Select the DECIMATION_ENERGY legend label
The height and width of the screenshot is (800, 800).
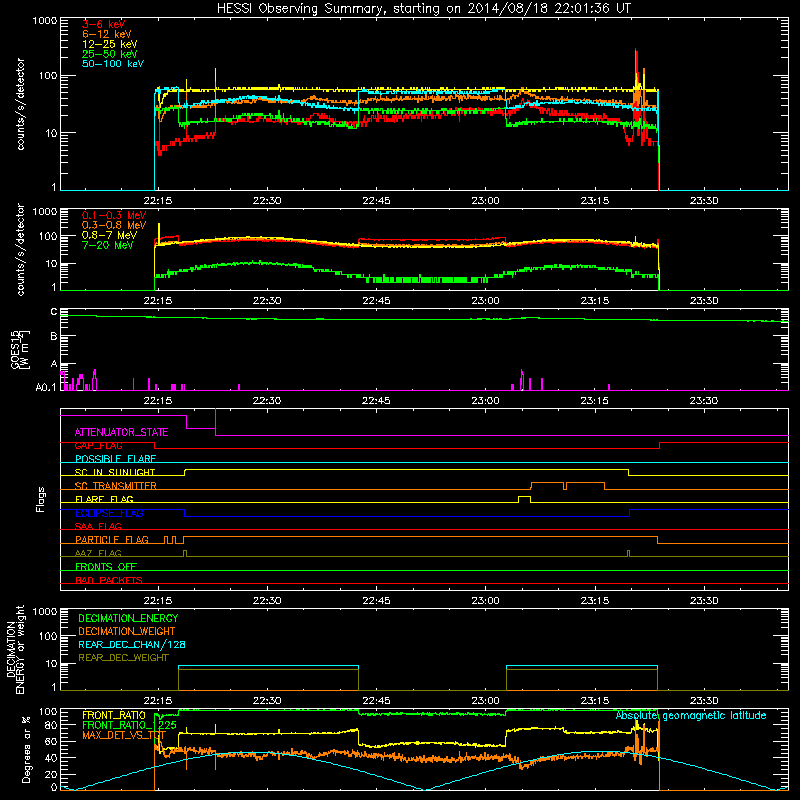click(128, 618)
